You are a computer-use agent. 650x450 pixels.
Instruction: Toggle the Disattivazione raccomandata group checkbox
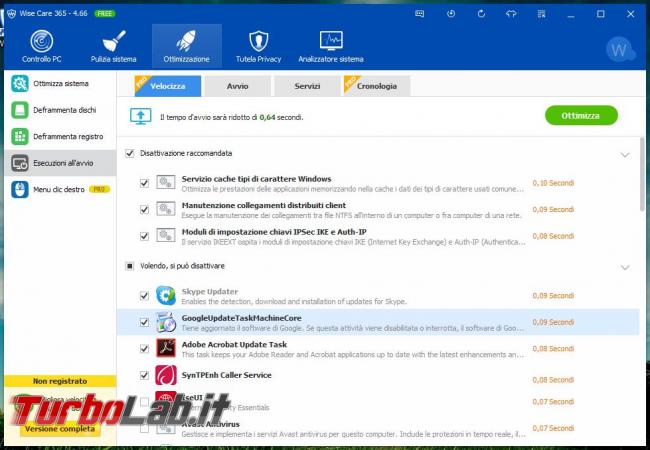pyautogui.click(x=130, y=153)
